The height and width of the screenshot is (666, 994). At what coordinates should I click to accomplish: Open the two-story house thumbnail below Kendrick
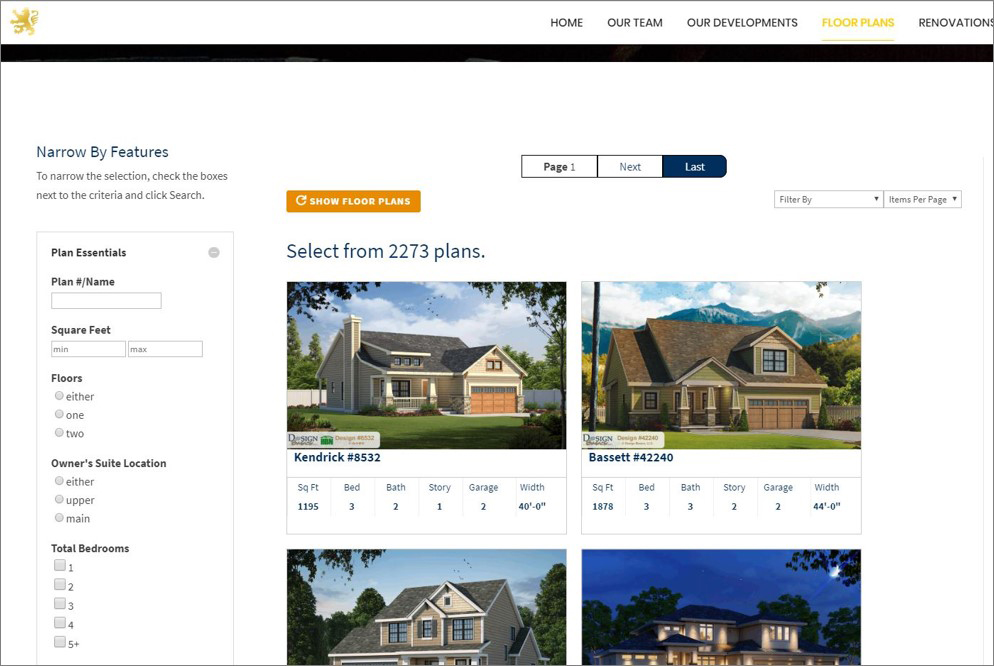click(x=427, y=607)
